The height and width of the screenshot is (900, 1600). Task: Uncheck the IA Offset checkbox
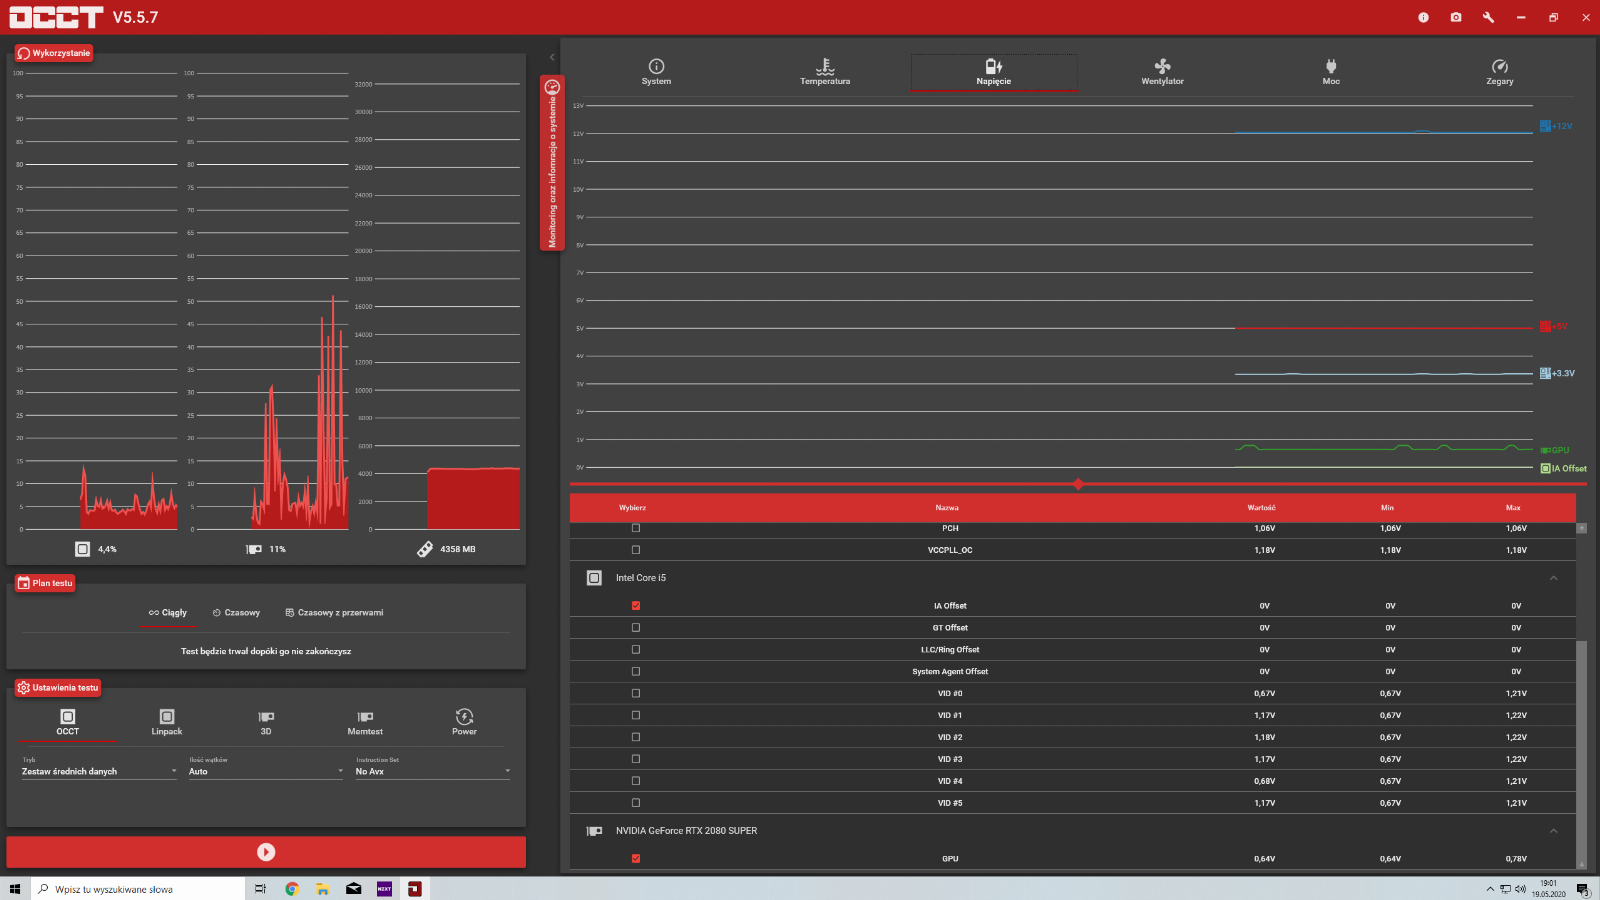coord(636,606)
